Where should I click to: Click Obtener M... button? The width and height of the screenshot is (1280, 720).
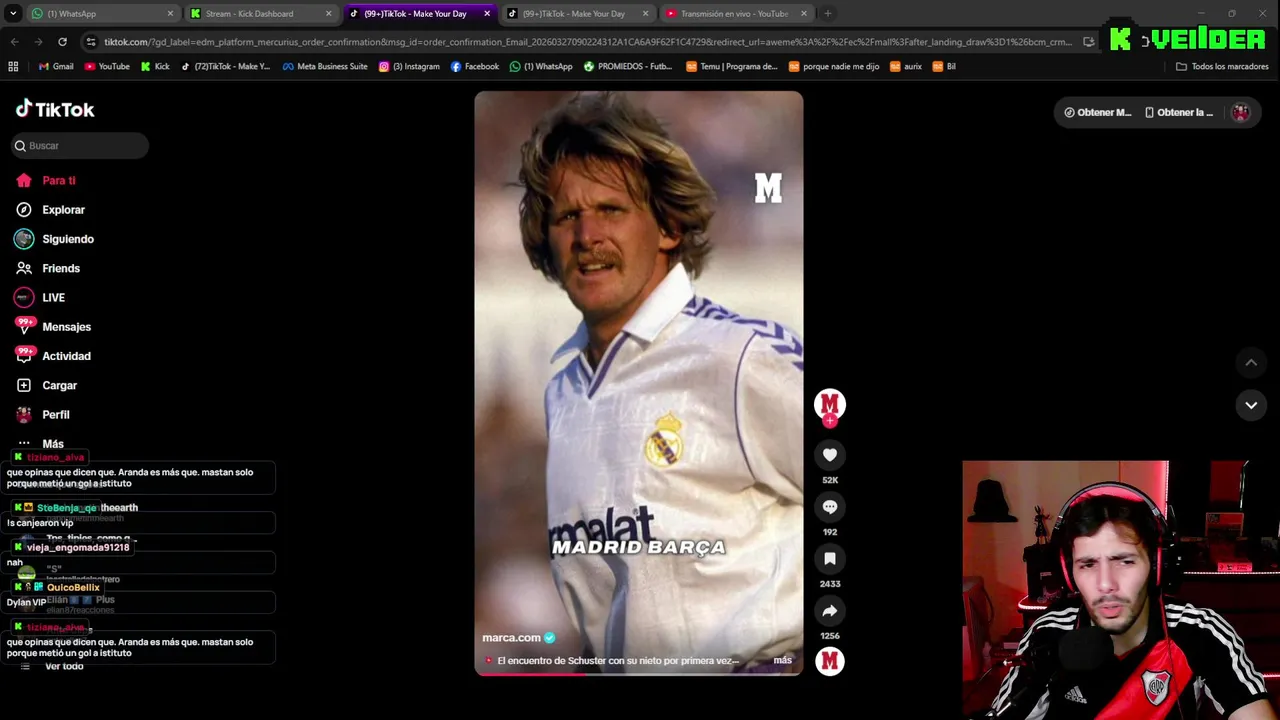1097,112
